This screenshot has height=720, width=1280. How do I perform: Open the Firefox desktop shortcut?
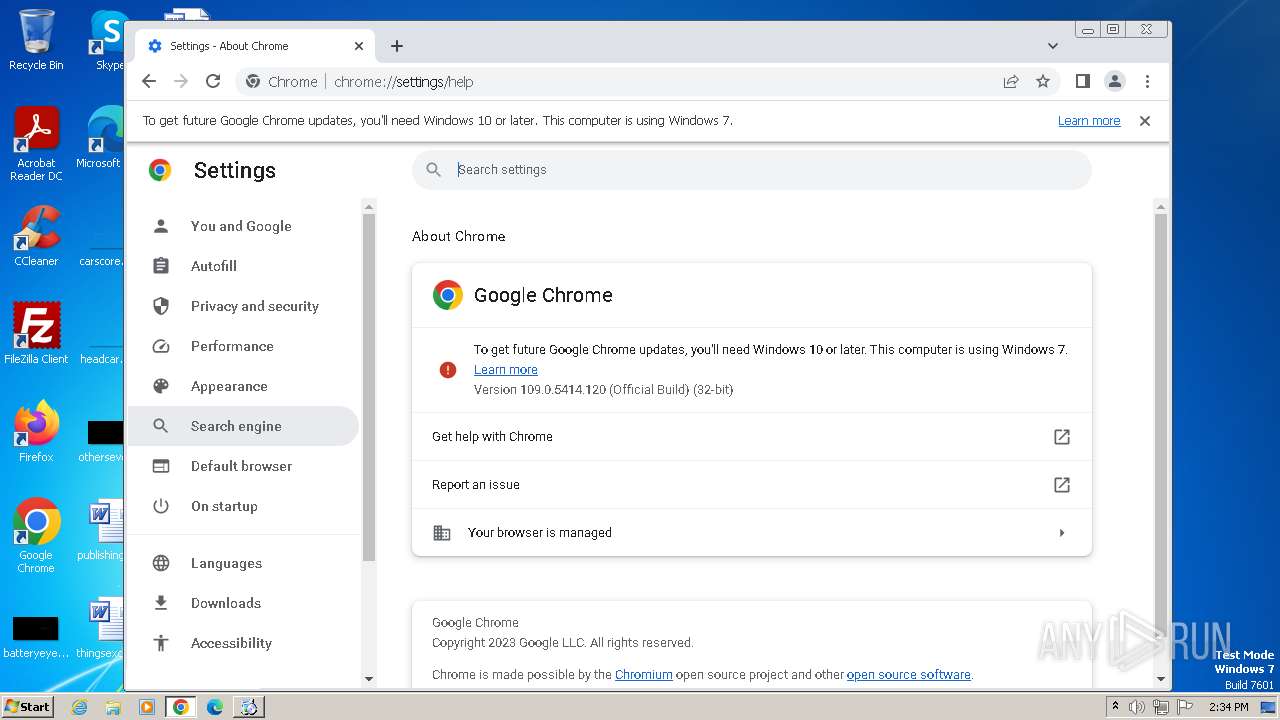point(36,432)
